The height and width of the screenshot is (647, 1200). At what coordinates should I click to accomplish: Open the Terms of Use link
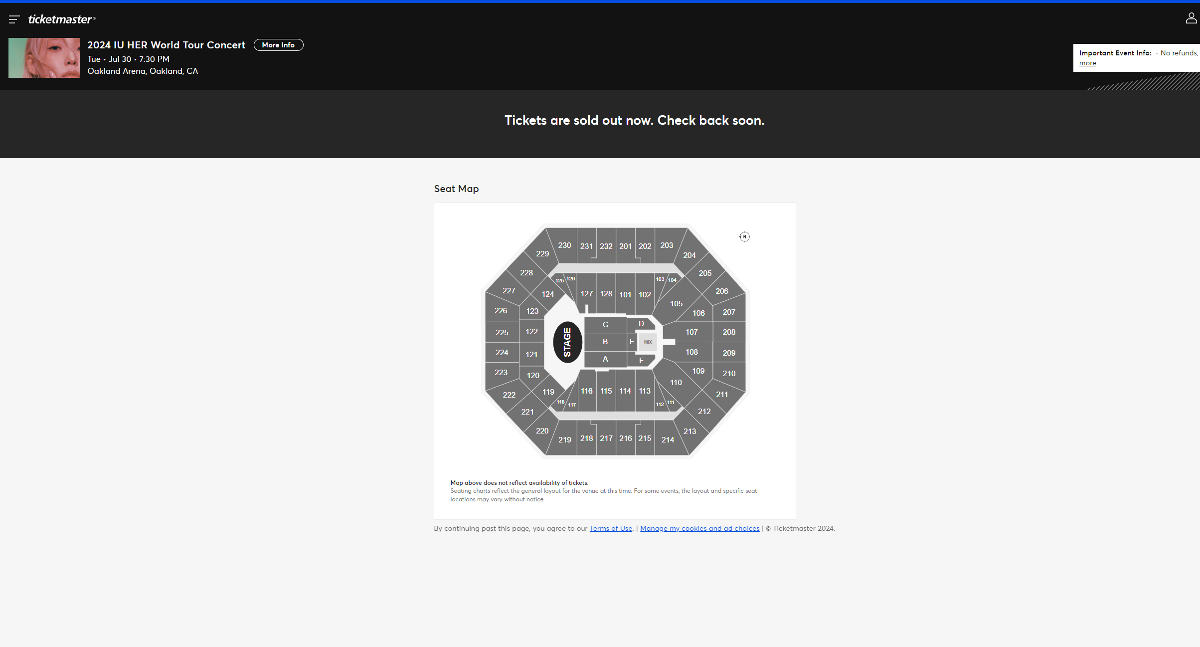click(611, 528)
